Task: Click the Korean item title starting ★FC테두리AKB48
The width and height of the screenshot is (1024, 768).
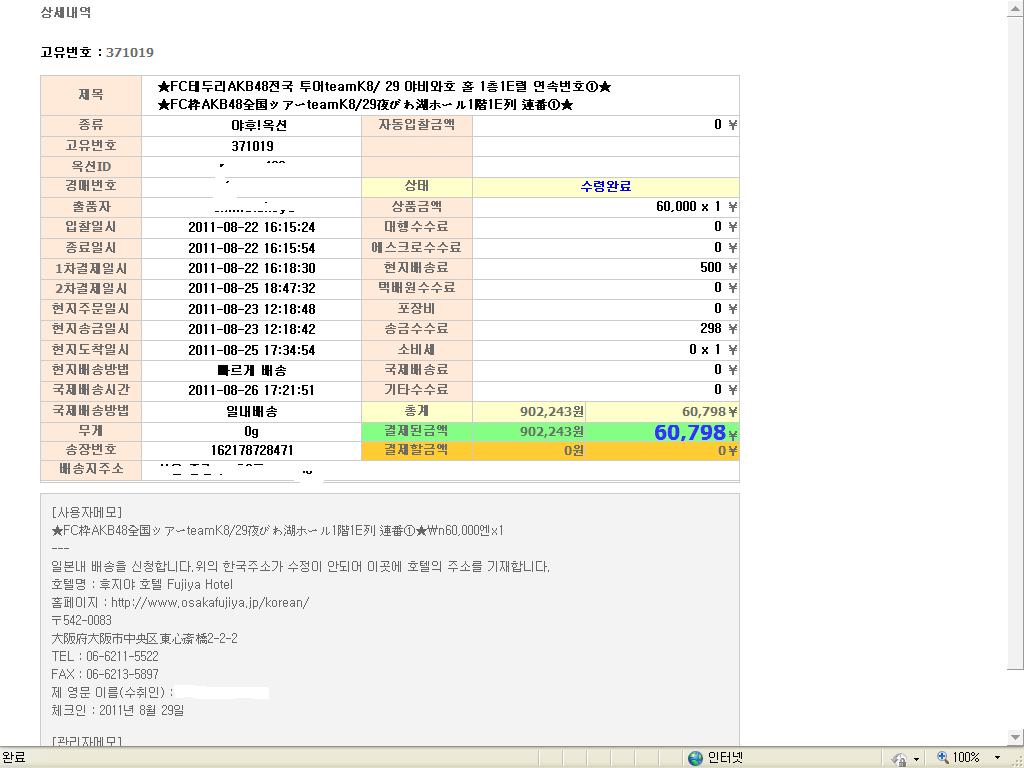Action: click(384, 86)
